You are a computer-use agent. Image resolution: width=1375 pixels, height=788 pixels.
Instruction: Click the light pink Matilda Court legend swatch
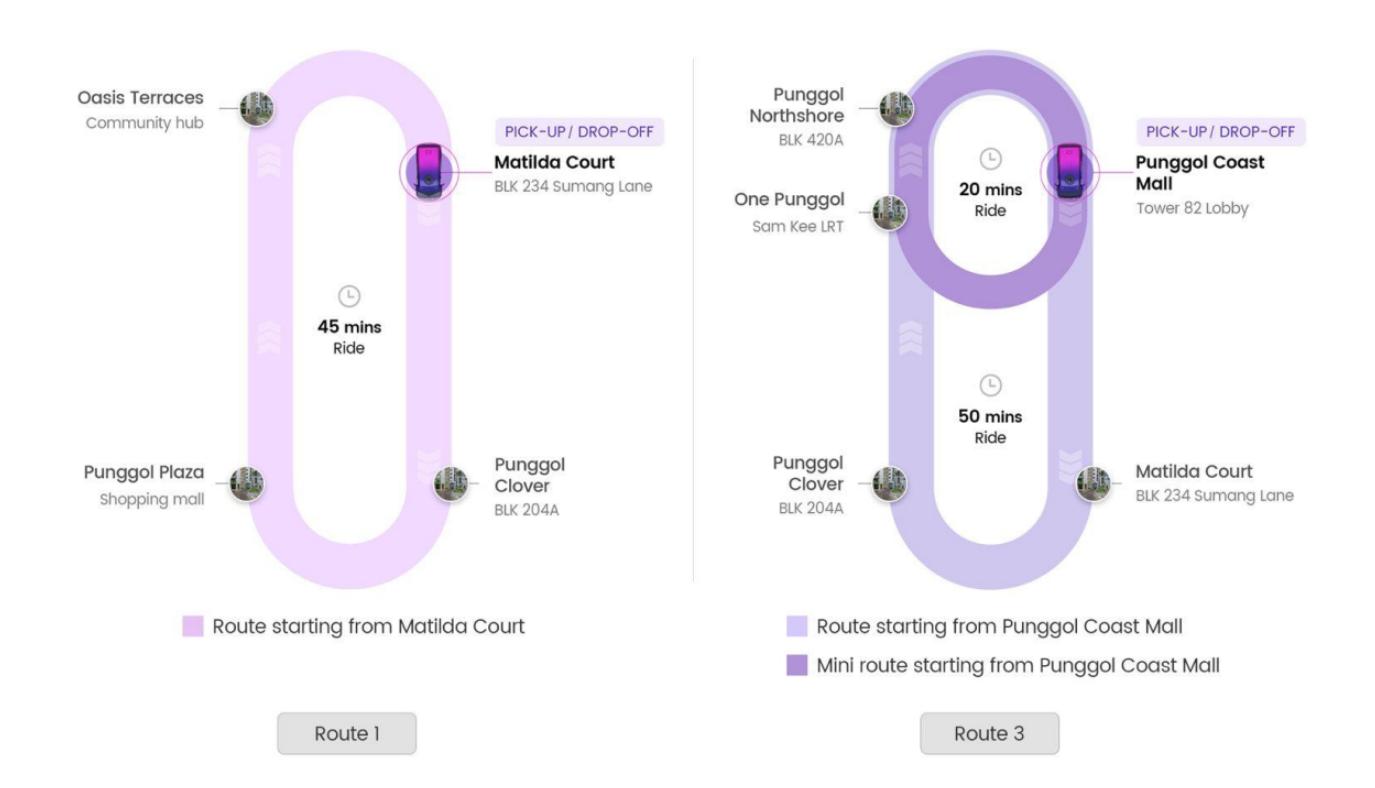(192, 627)
